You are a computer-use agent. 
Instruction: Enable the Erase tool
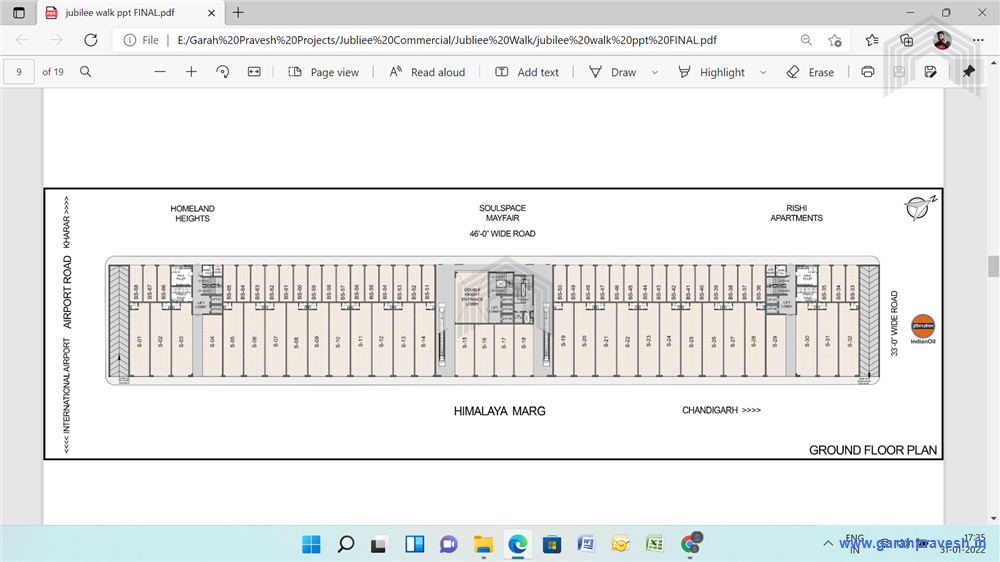810,72
